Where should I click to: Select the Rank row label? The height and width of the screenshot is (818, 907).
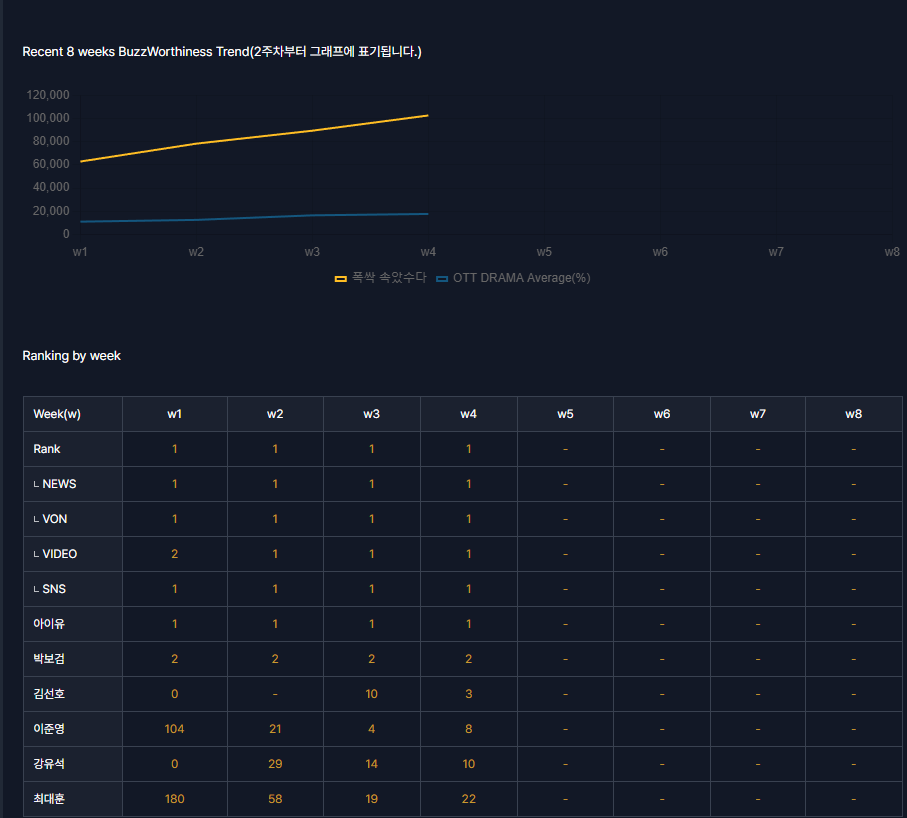coord(47,449)
